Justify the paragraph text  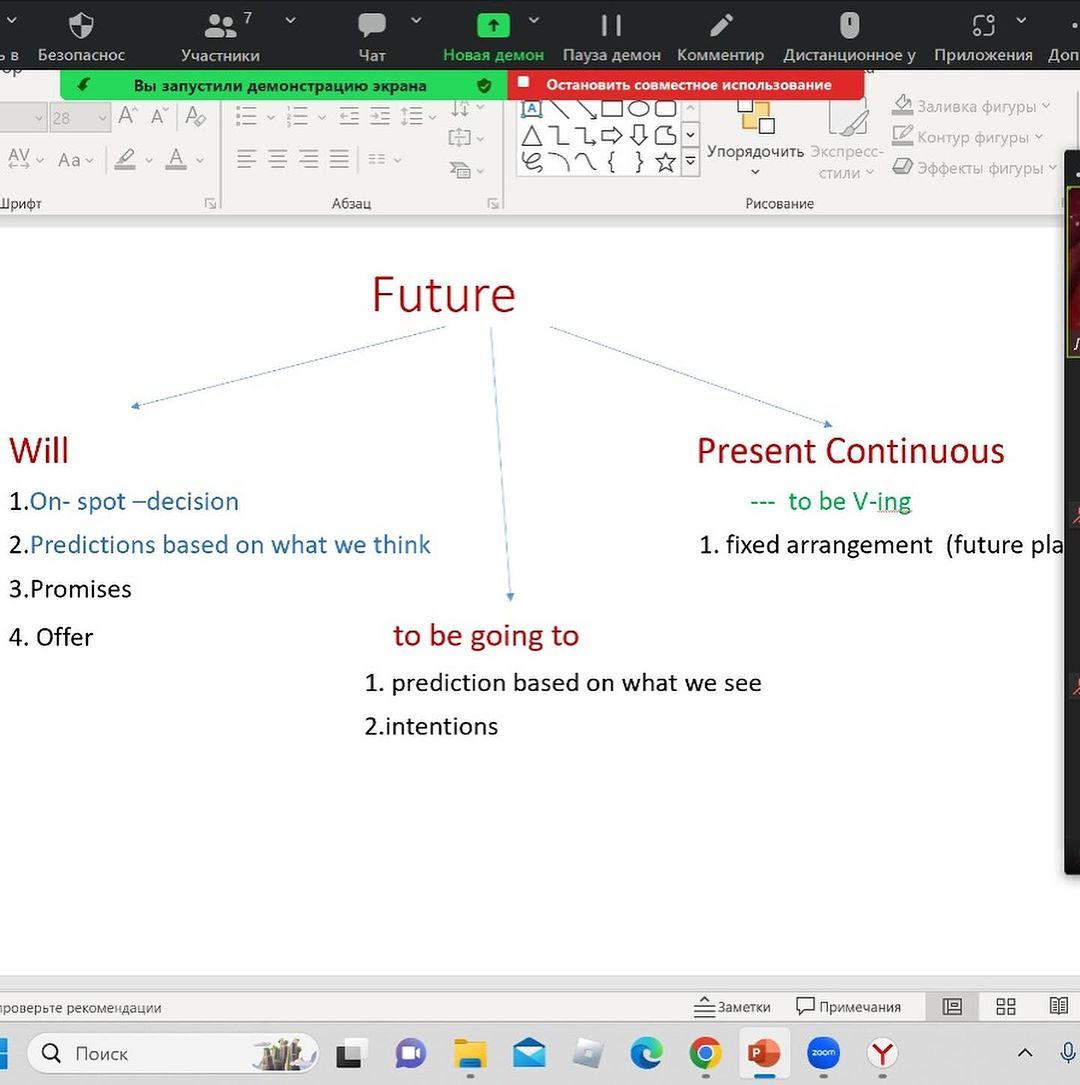pyautogui.click(x=340, y=160)
